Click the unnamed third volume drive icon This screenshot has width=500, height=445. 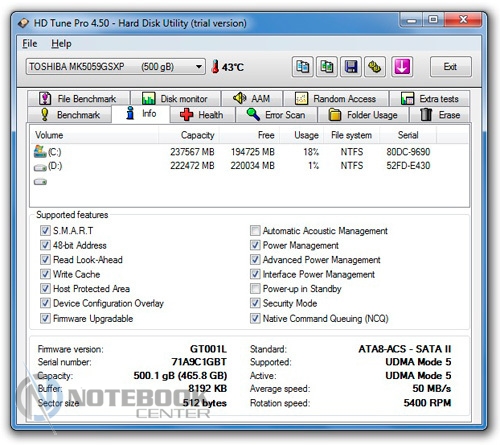40,182
